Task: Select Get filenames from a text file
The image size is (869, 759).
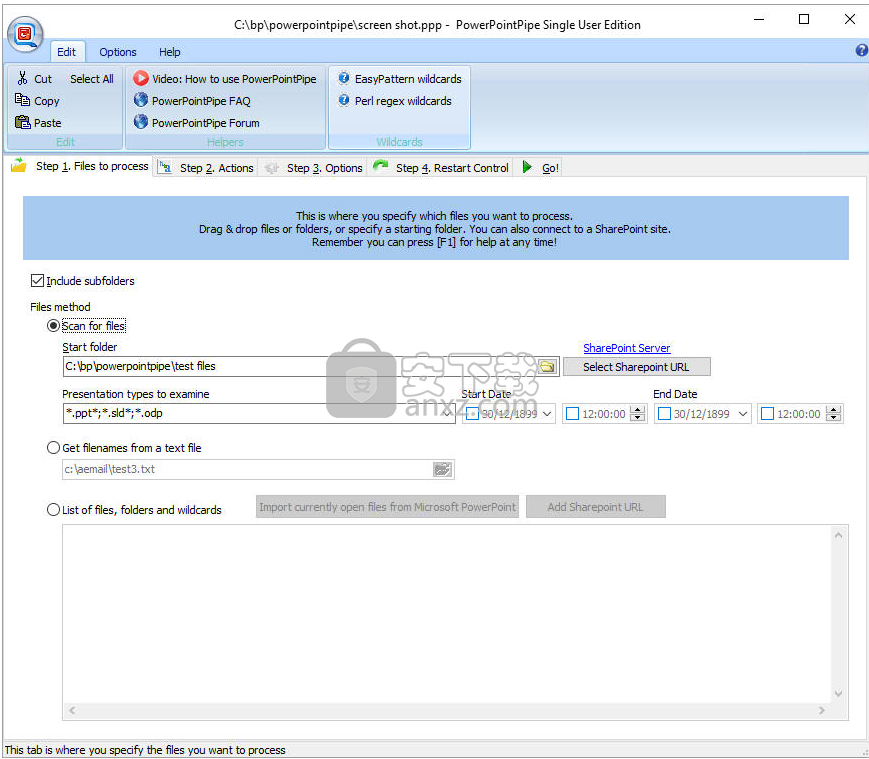Action: click(53, 448)
